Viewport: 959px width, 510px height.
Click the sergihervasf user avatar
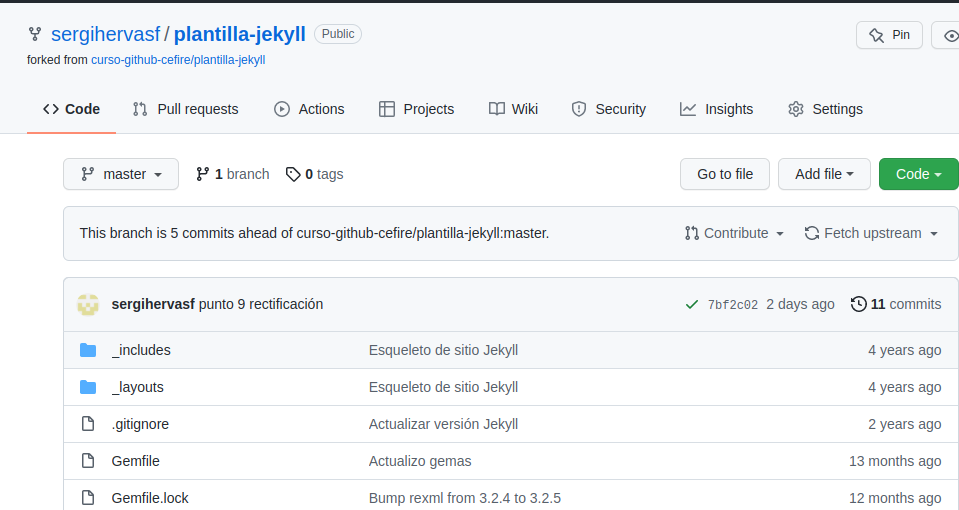pos(88,304)
